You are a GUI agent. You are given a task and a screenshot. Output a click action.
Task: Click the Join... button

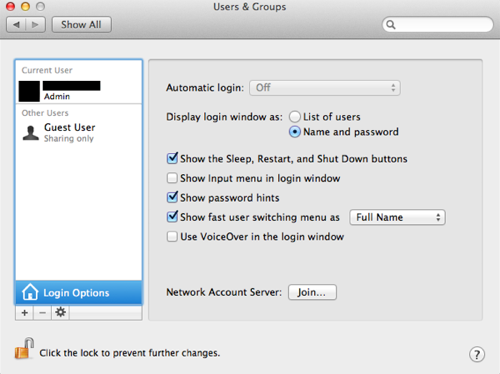[312, 292]
